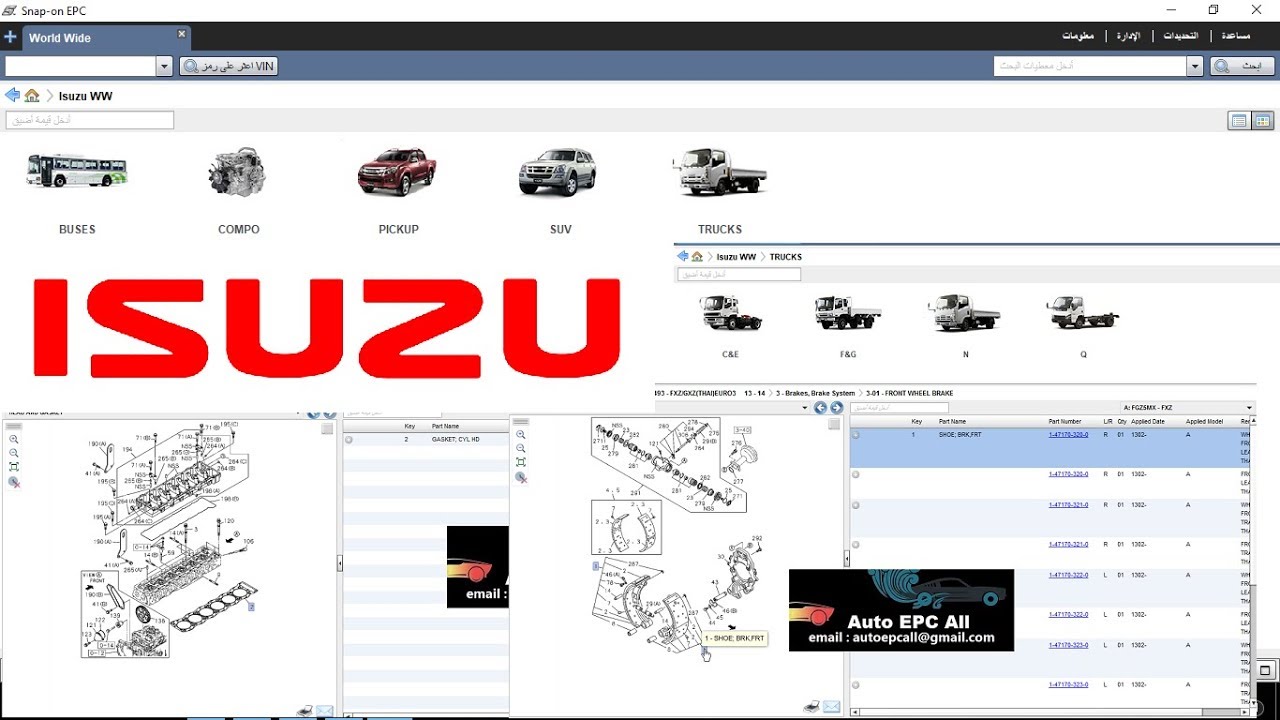The image size is (1280, 720).
Task: Email the brake diagram
Action: click(x=832, y=707)
